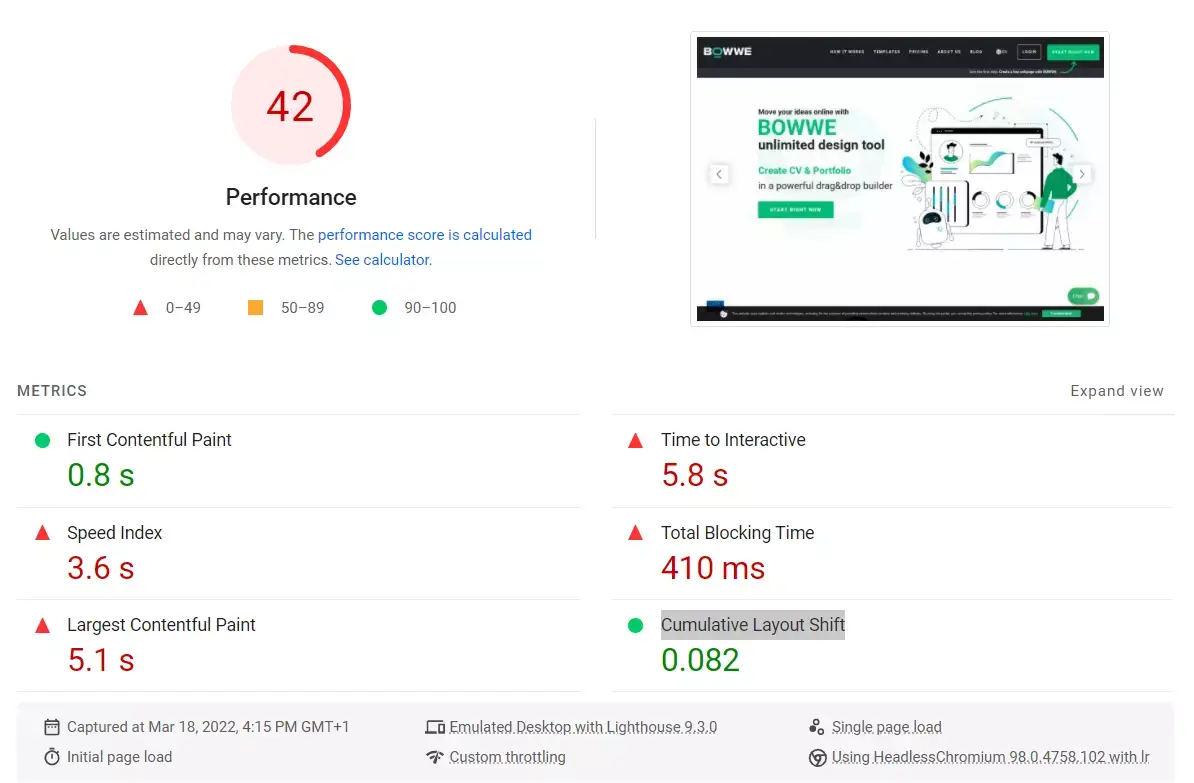Screen dimensions: 1194x783
Task: Click the 410 ms value
Action: (x=713, y=567)
